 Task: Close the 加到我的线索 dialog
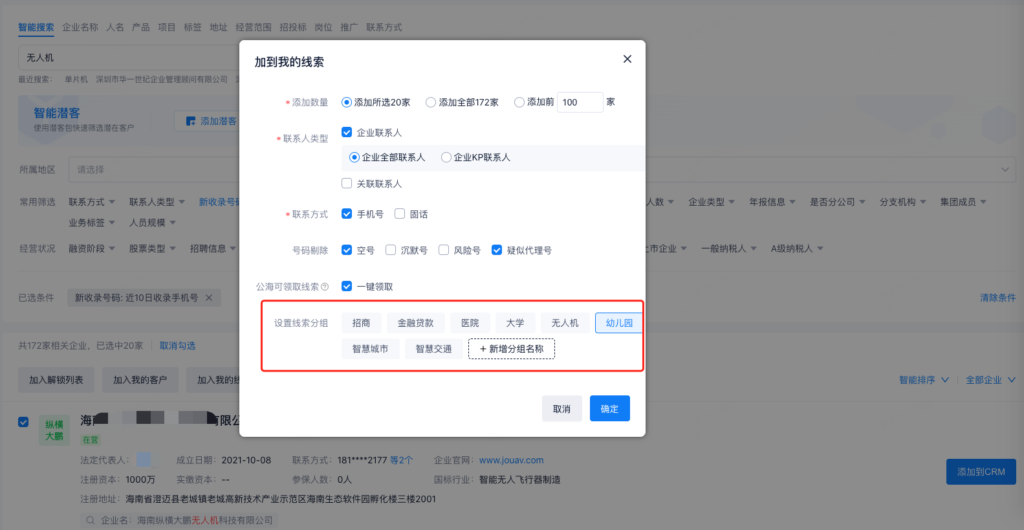(x=627, y=59)
